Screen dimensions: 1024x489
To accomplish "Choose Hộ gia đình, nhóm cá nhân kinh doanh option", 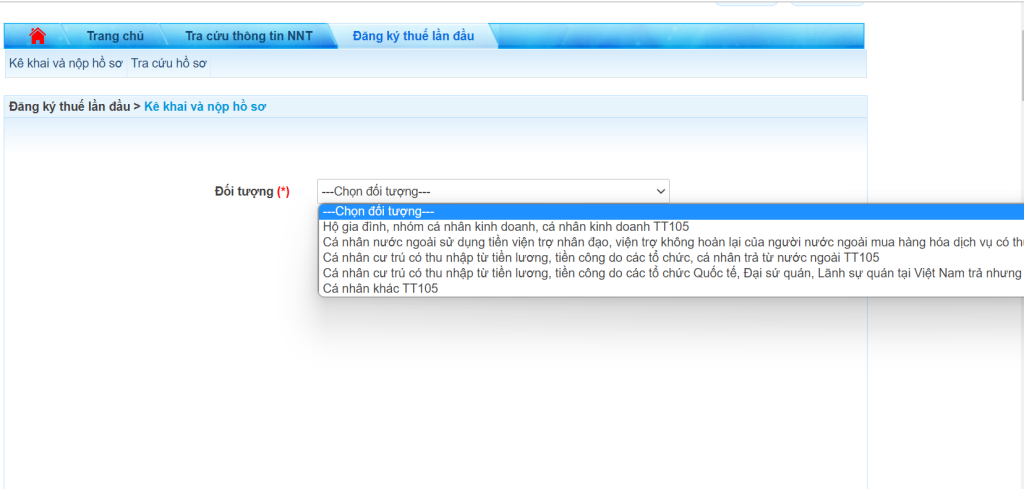I will 505,227.
